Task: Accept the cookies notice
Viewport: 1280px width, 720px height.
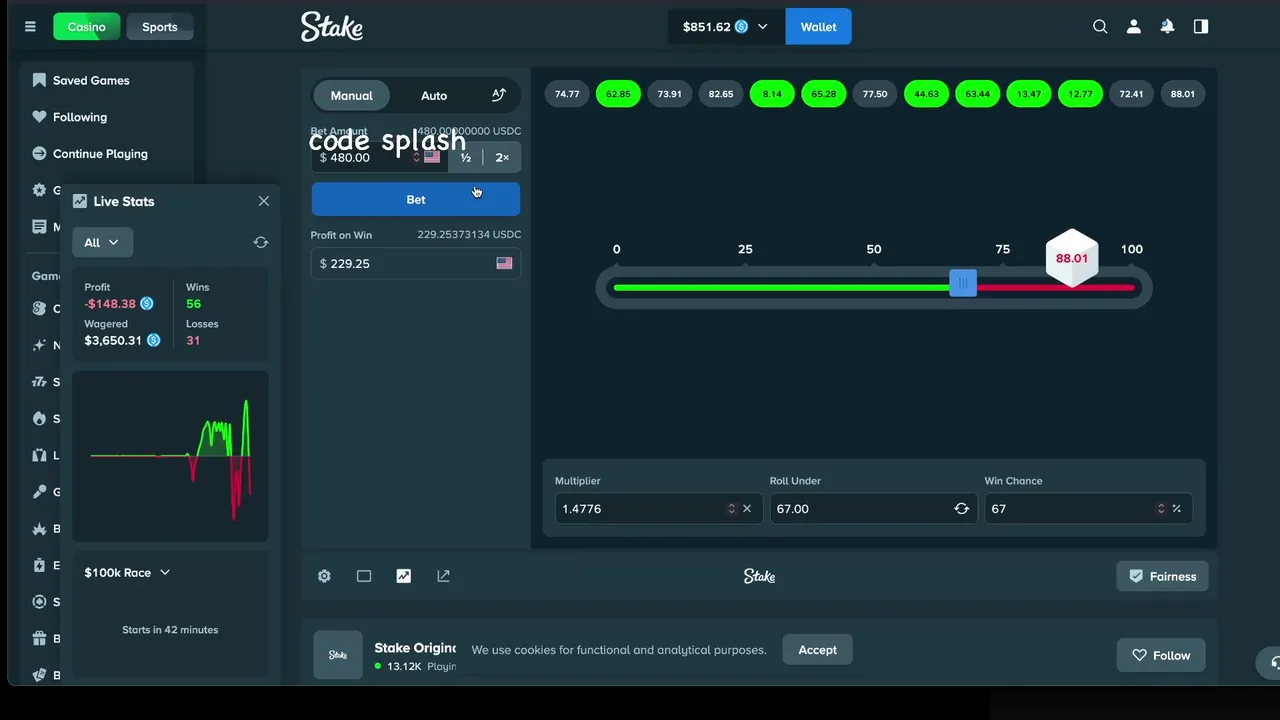Action: 817,650
